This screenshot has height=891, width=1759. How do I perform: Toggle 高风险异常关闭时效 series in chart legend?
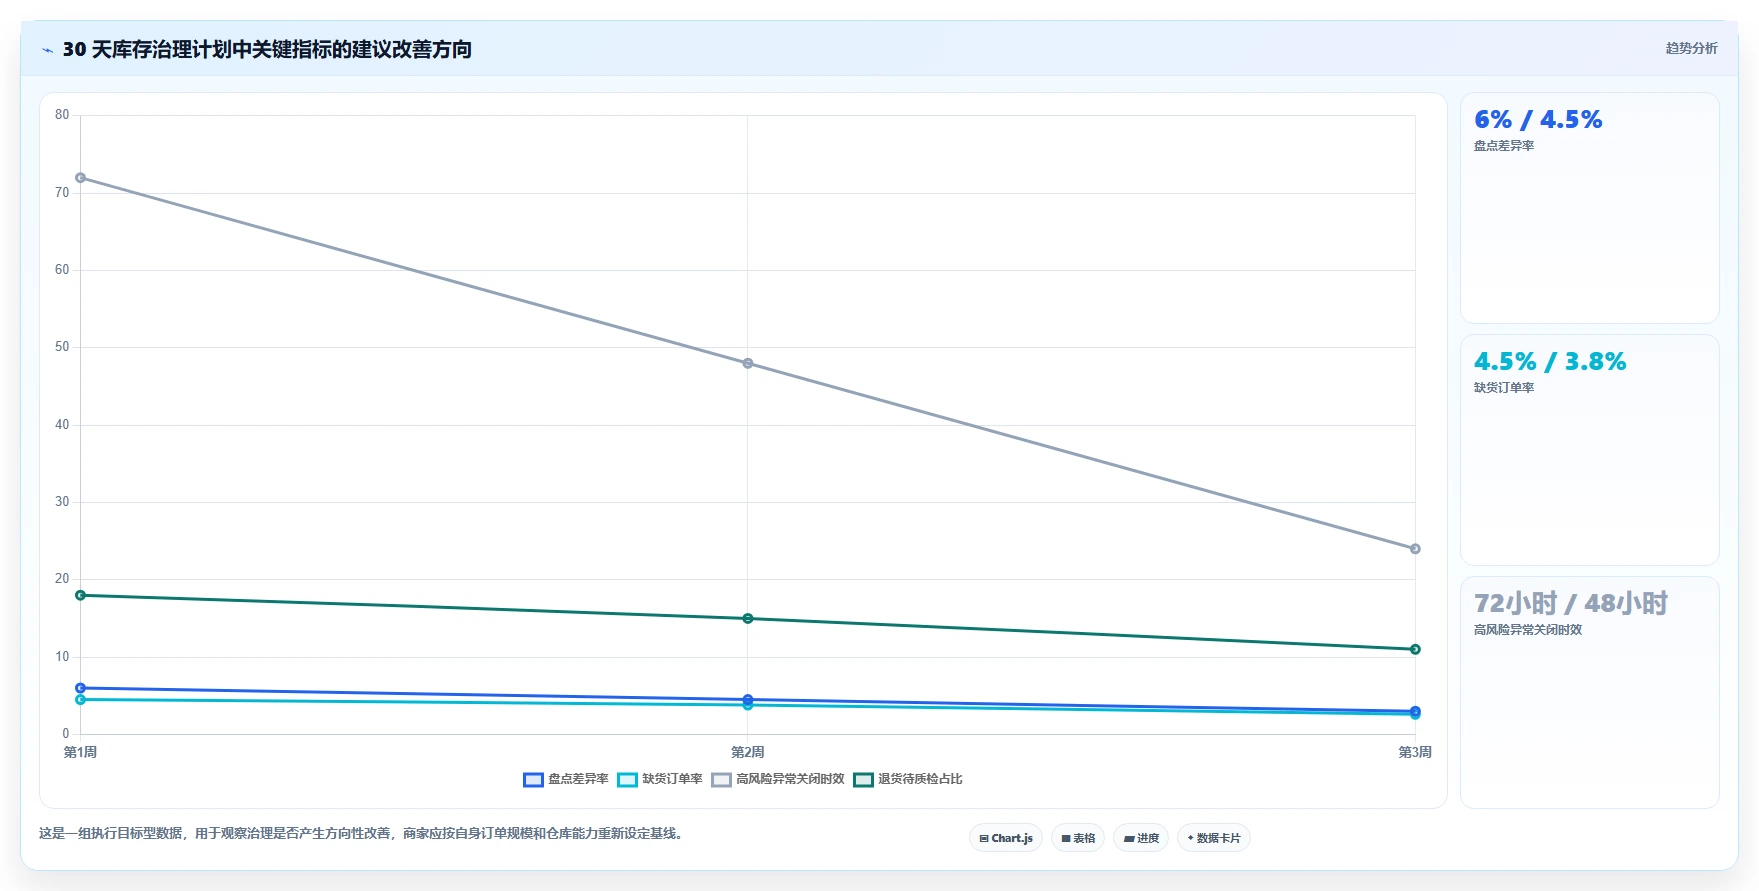[x=778, y=779]
